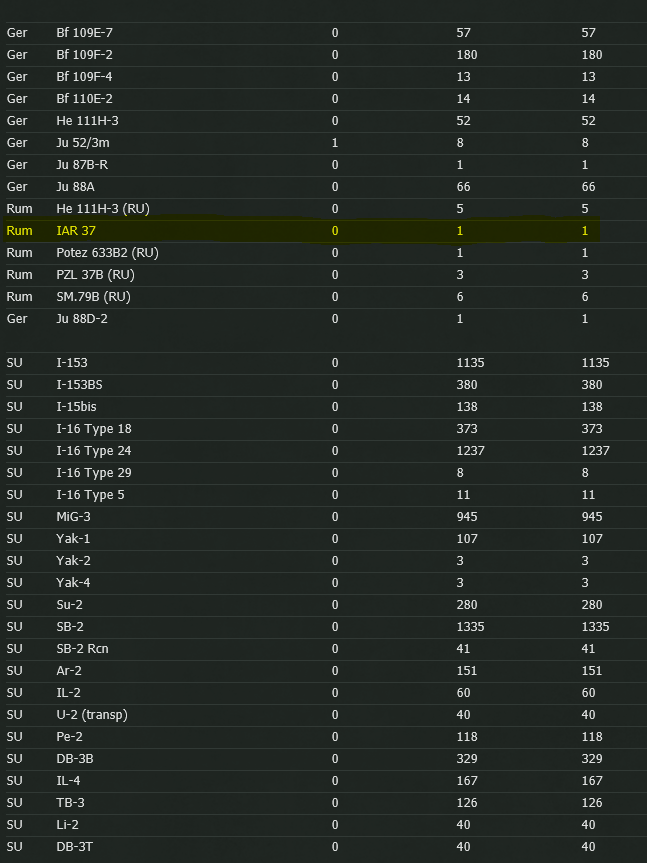
Task: Select the DB-3T aircraft row name
Action: click(75, 847)
